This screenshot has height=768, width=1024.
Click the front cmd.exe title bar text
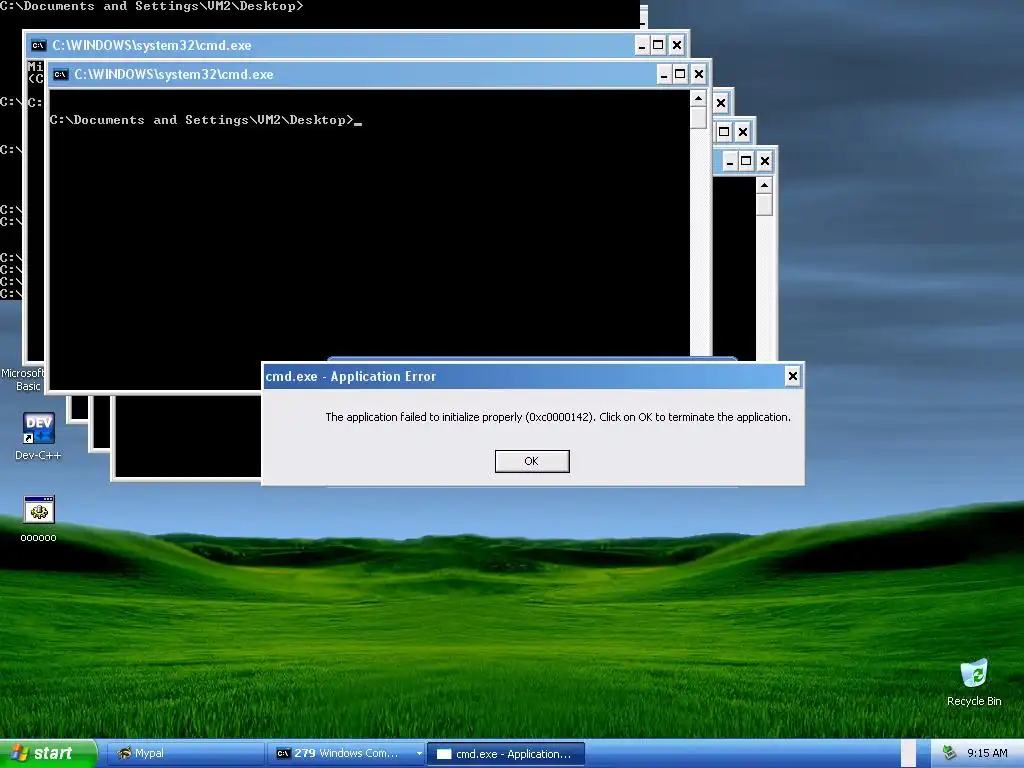(x=174, y=74)
